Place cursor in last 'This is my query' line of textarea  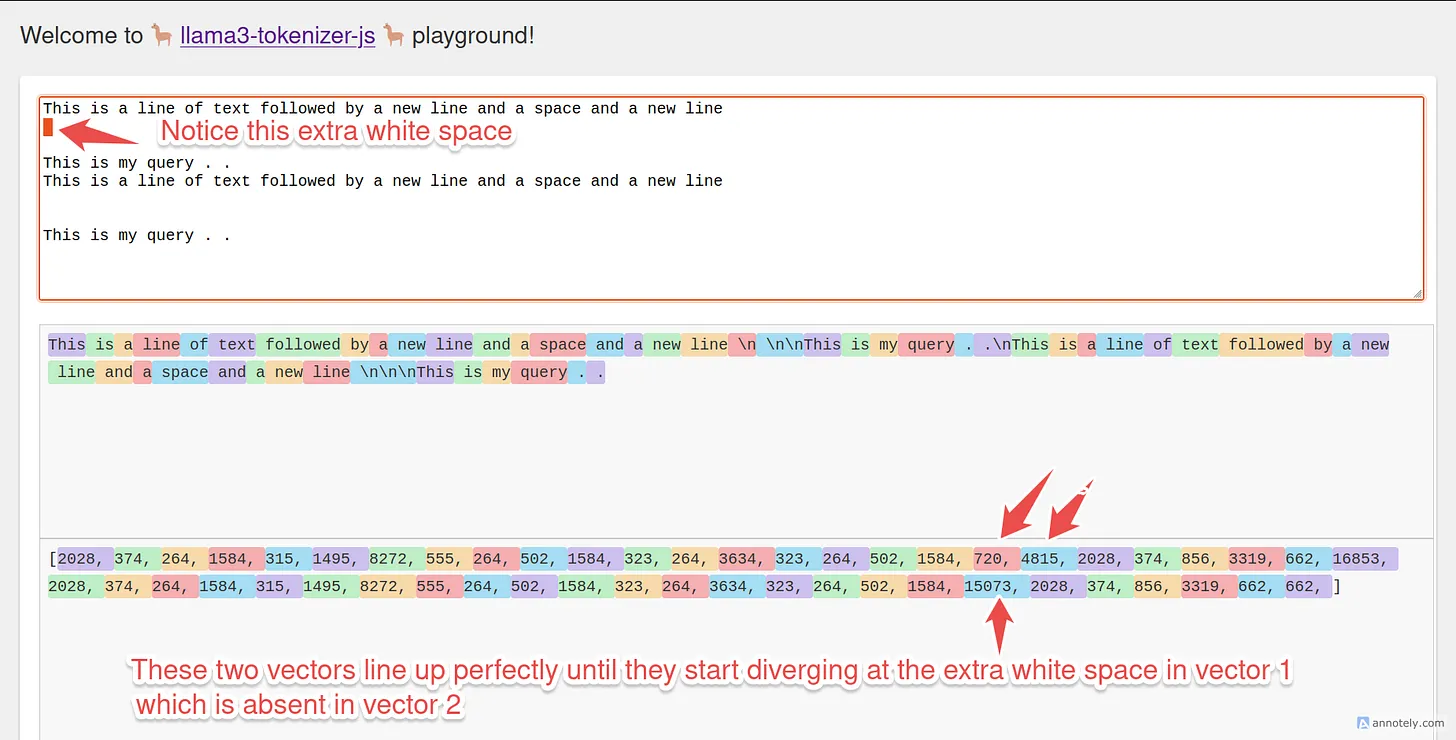[136, 236]
